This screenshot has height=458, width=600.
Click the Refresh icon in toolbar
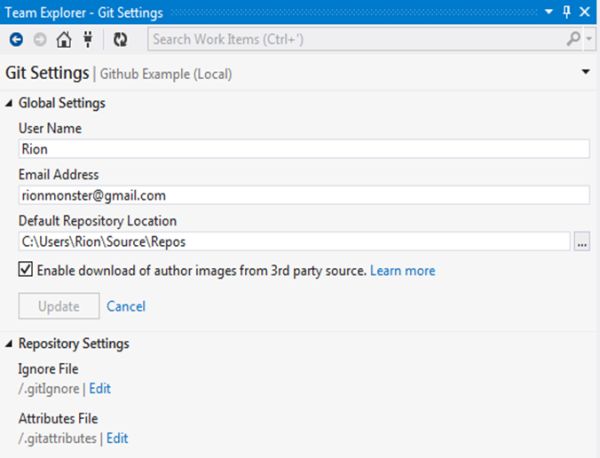point(121,40)
